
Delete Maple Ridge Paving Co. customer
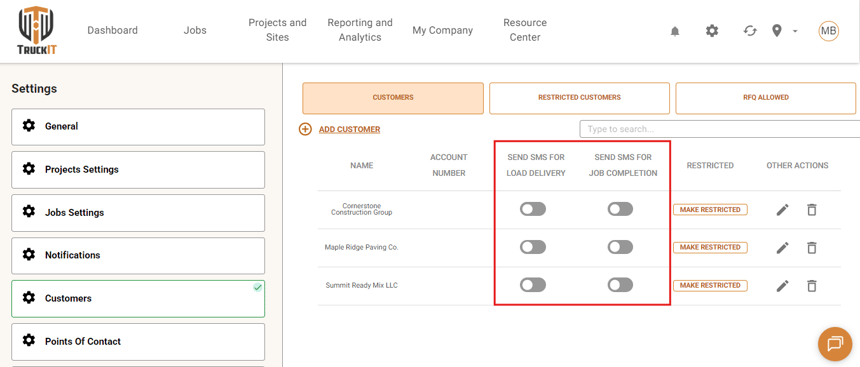[812, 248]
